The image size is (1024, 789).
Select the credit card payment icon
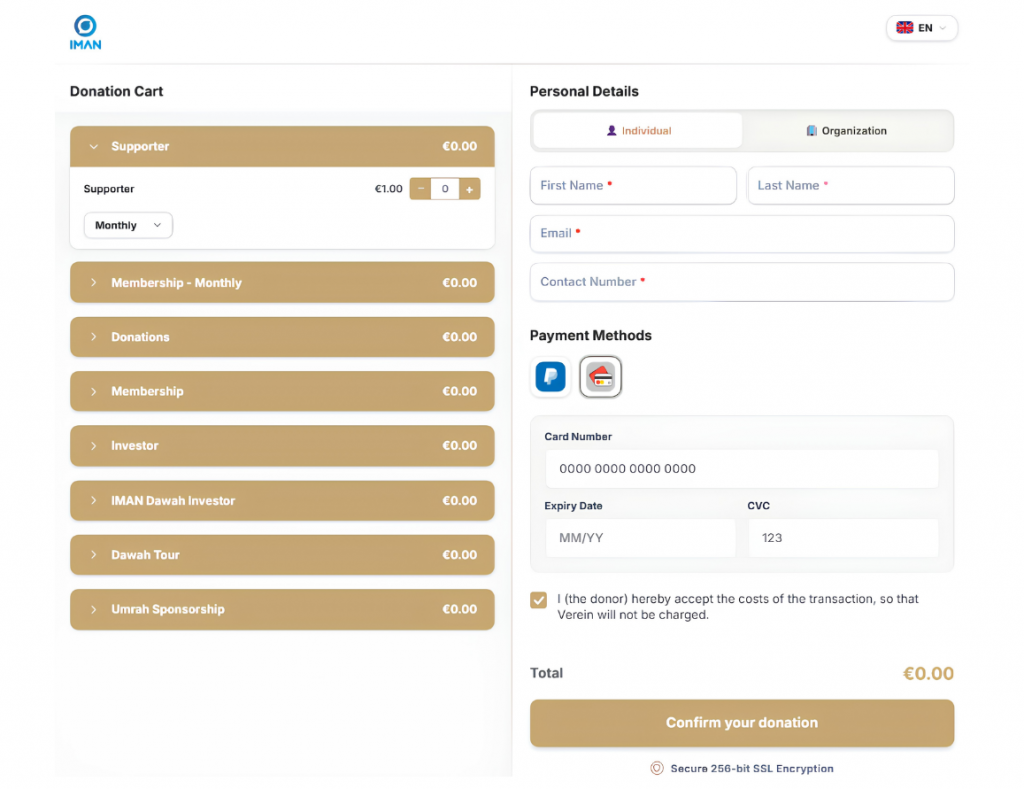pyautogui.click(x=601, y=377)
